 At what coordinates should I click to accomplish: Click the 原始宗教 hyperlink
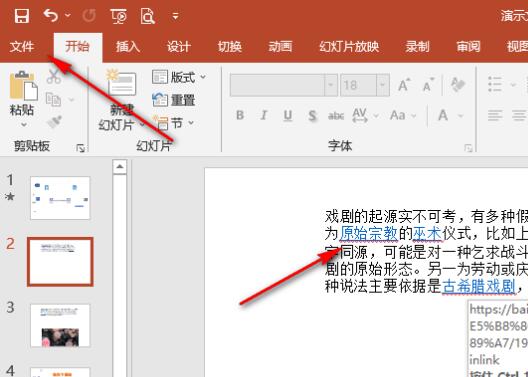tap(369, 233)
